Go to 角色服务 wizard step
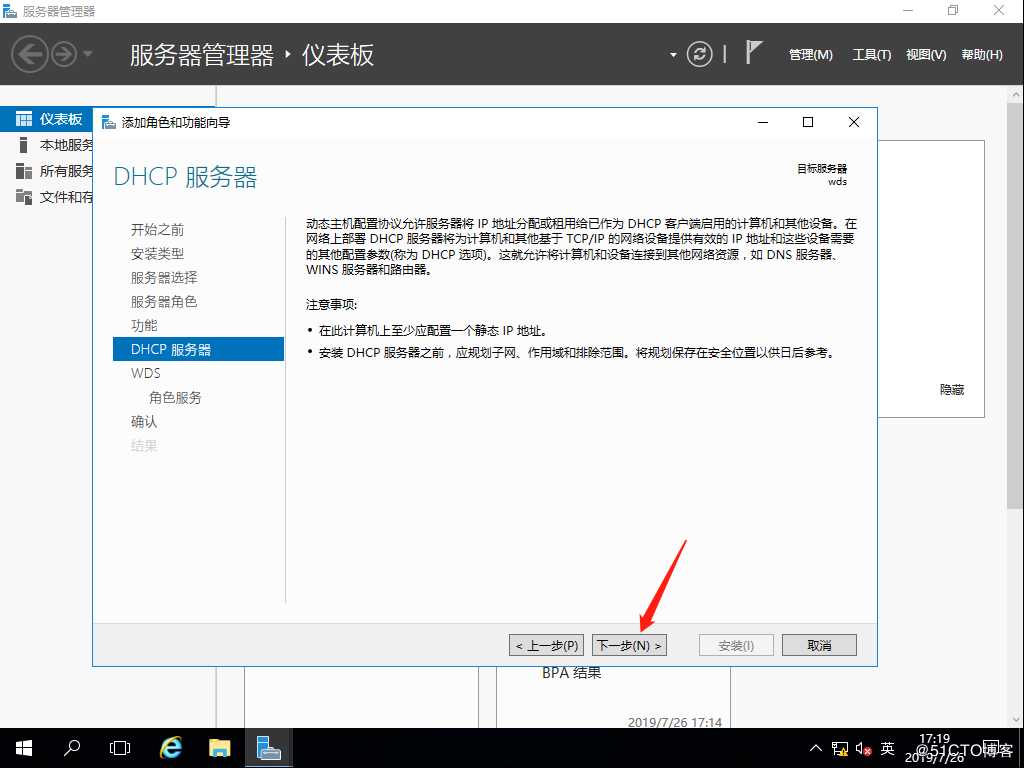This screenshot has width=1024, height=768. [x=175, y=398]
